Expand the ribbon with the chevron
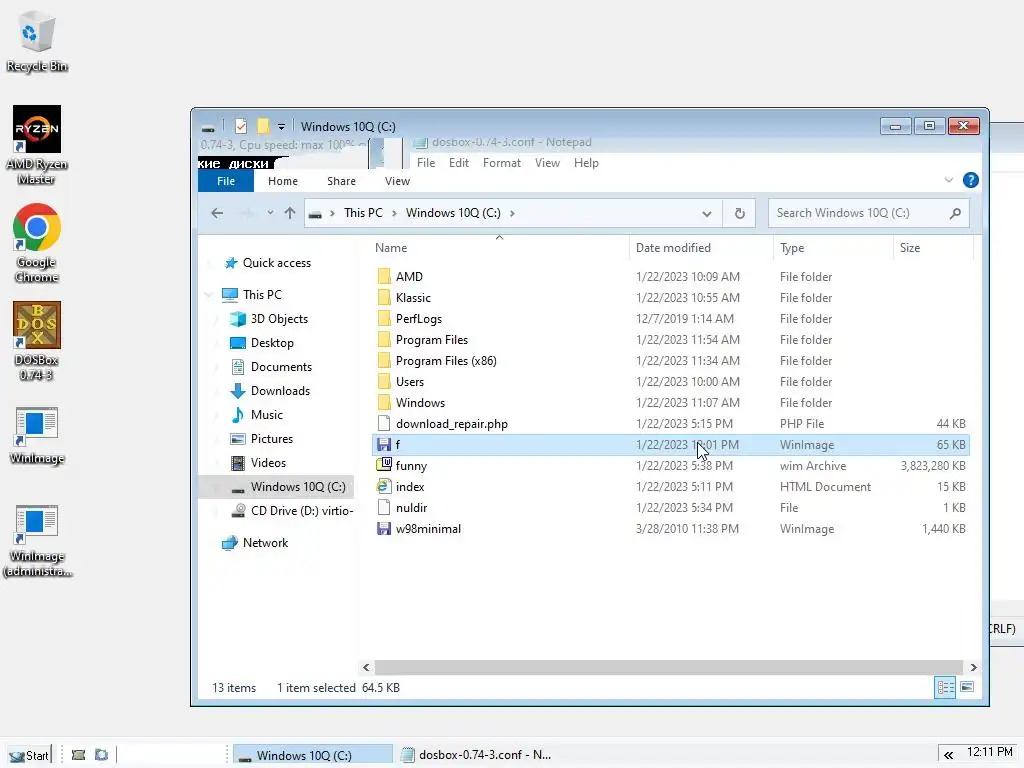 point(949,180)
